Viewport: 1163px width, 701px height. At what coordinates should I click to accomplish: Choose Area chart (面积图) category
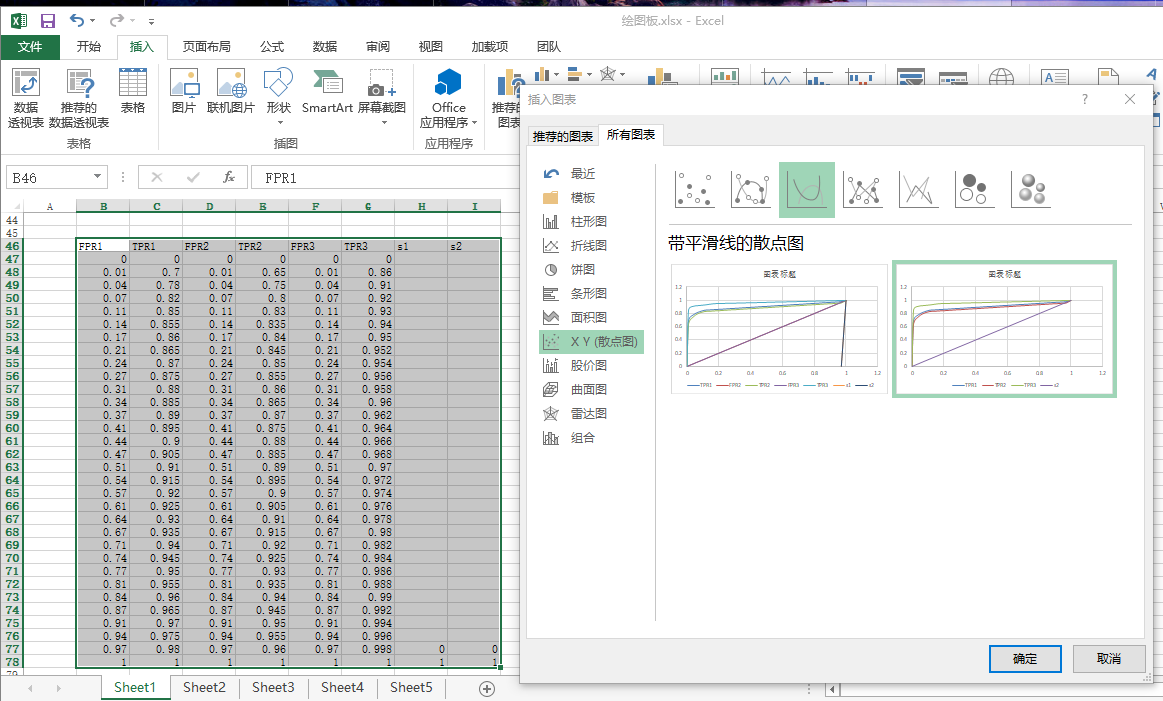coord(590,317)
